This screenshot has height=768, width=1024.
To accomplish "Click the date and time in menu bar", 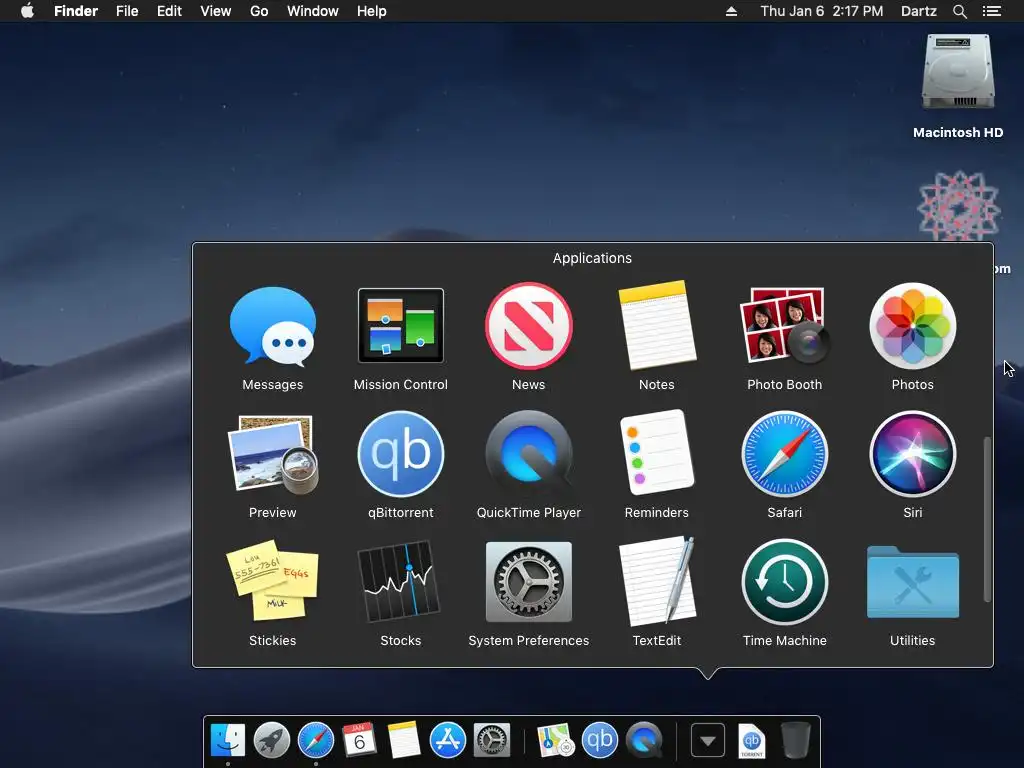I will 822,11.
